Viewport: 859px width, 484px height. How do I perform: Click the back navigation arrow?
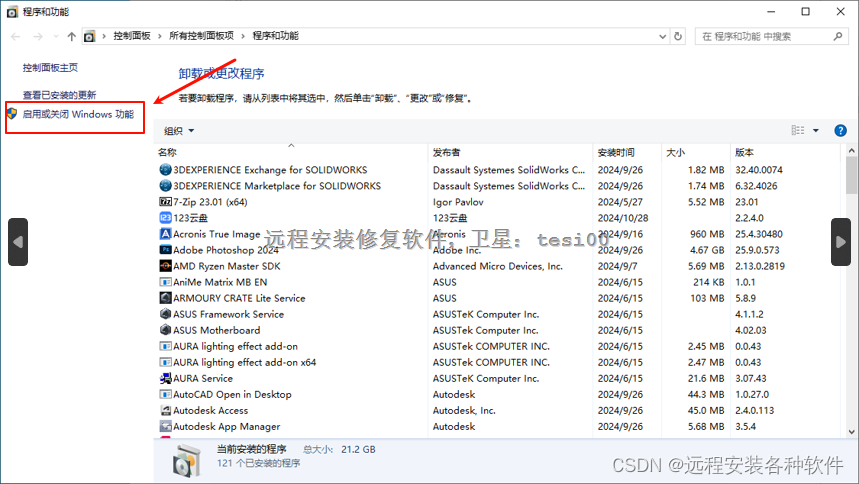pos(15,36)
